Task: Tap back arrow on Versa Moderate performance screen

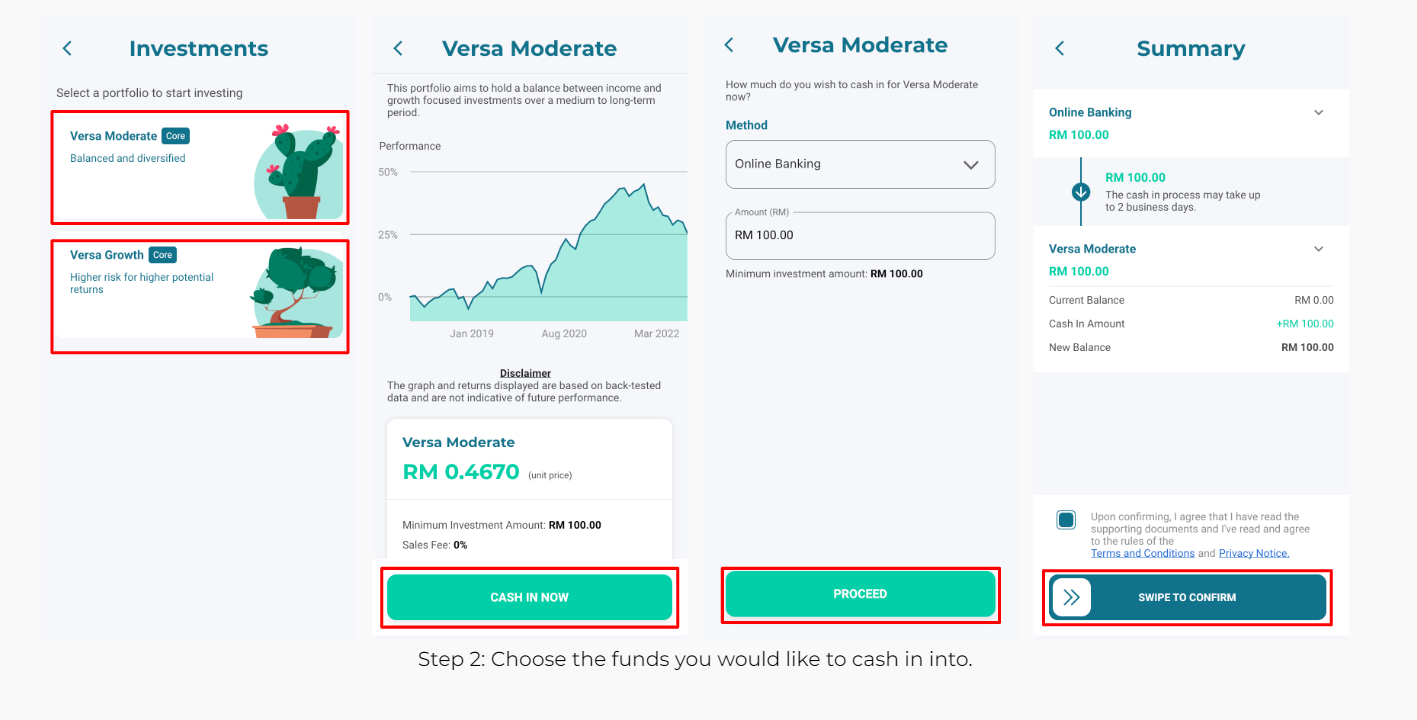Action: click(398, 48)
